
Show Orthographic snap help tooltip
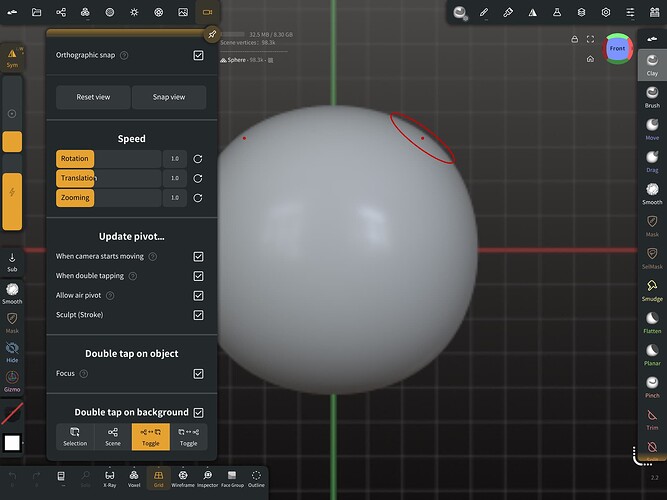(124, 55)
